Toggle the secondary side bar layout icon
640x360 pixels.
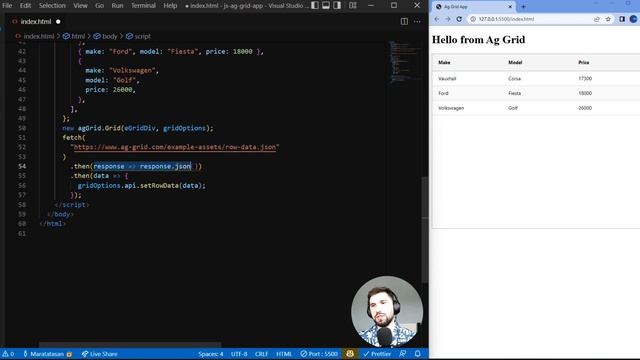pyautogui.click(x=337, y=5)
